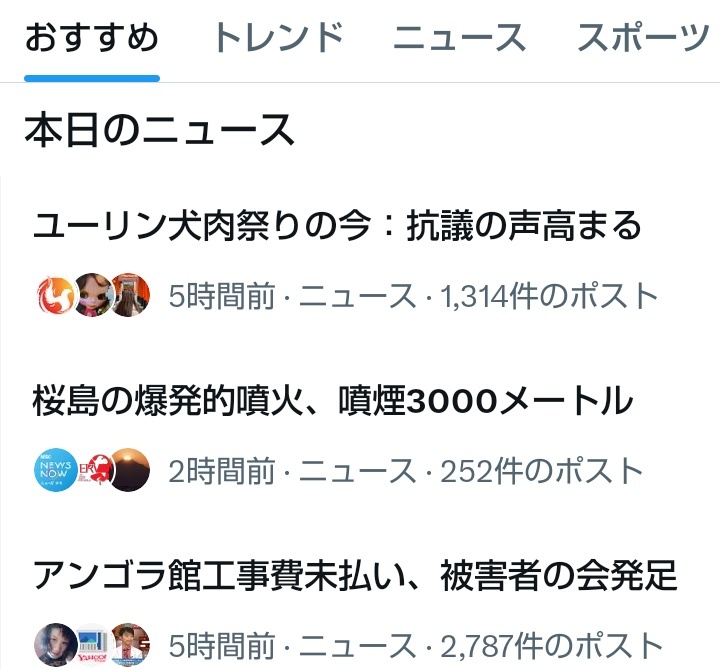This screenshot has width=720, height=669.
Task: Tap the red ERV logo avatar
Action: pos(95,470)
